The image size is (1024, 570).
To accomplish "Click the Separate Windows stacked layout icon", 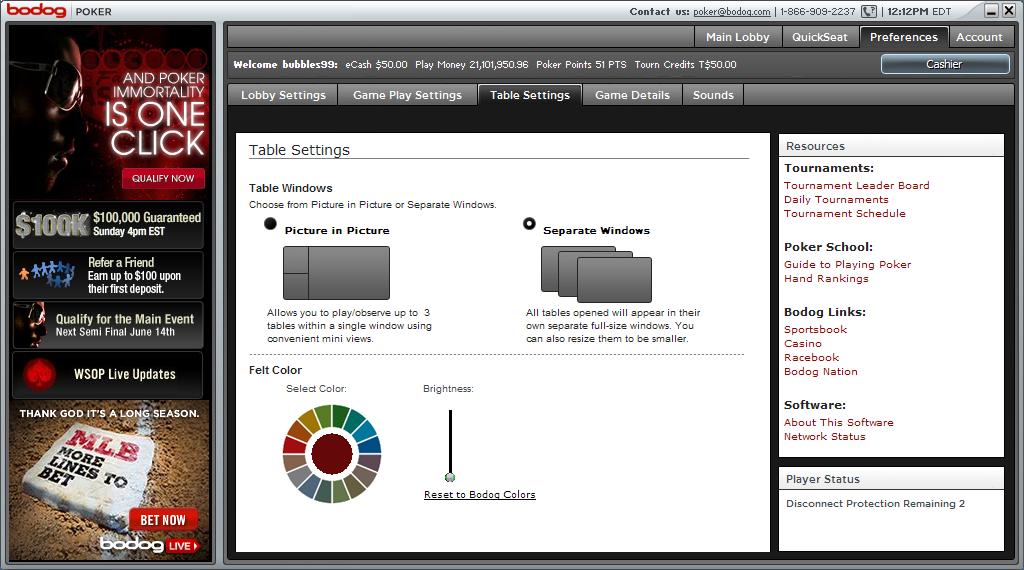I will pyautogui.click(x=596, y=274).
